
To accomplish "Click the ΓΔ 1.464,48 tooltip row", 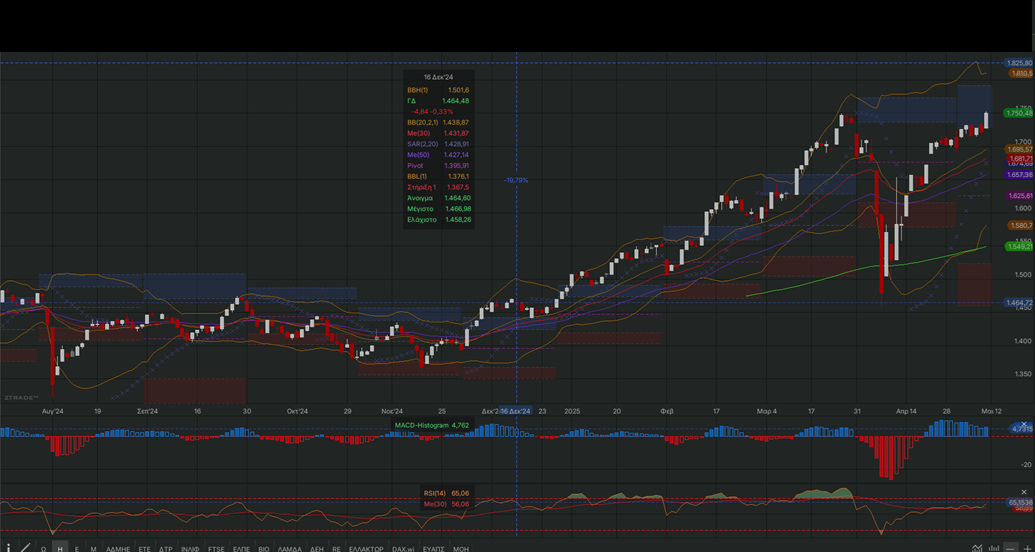I will pyautogui.click(x=439, y=100).
